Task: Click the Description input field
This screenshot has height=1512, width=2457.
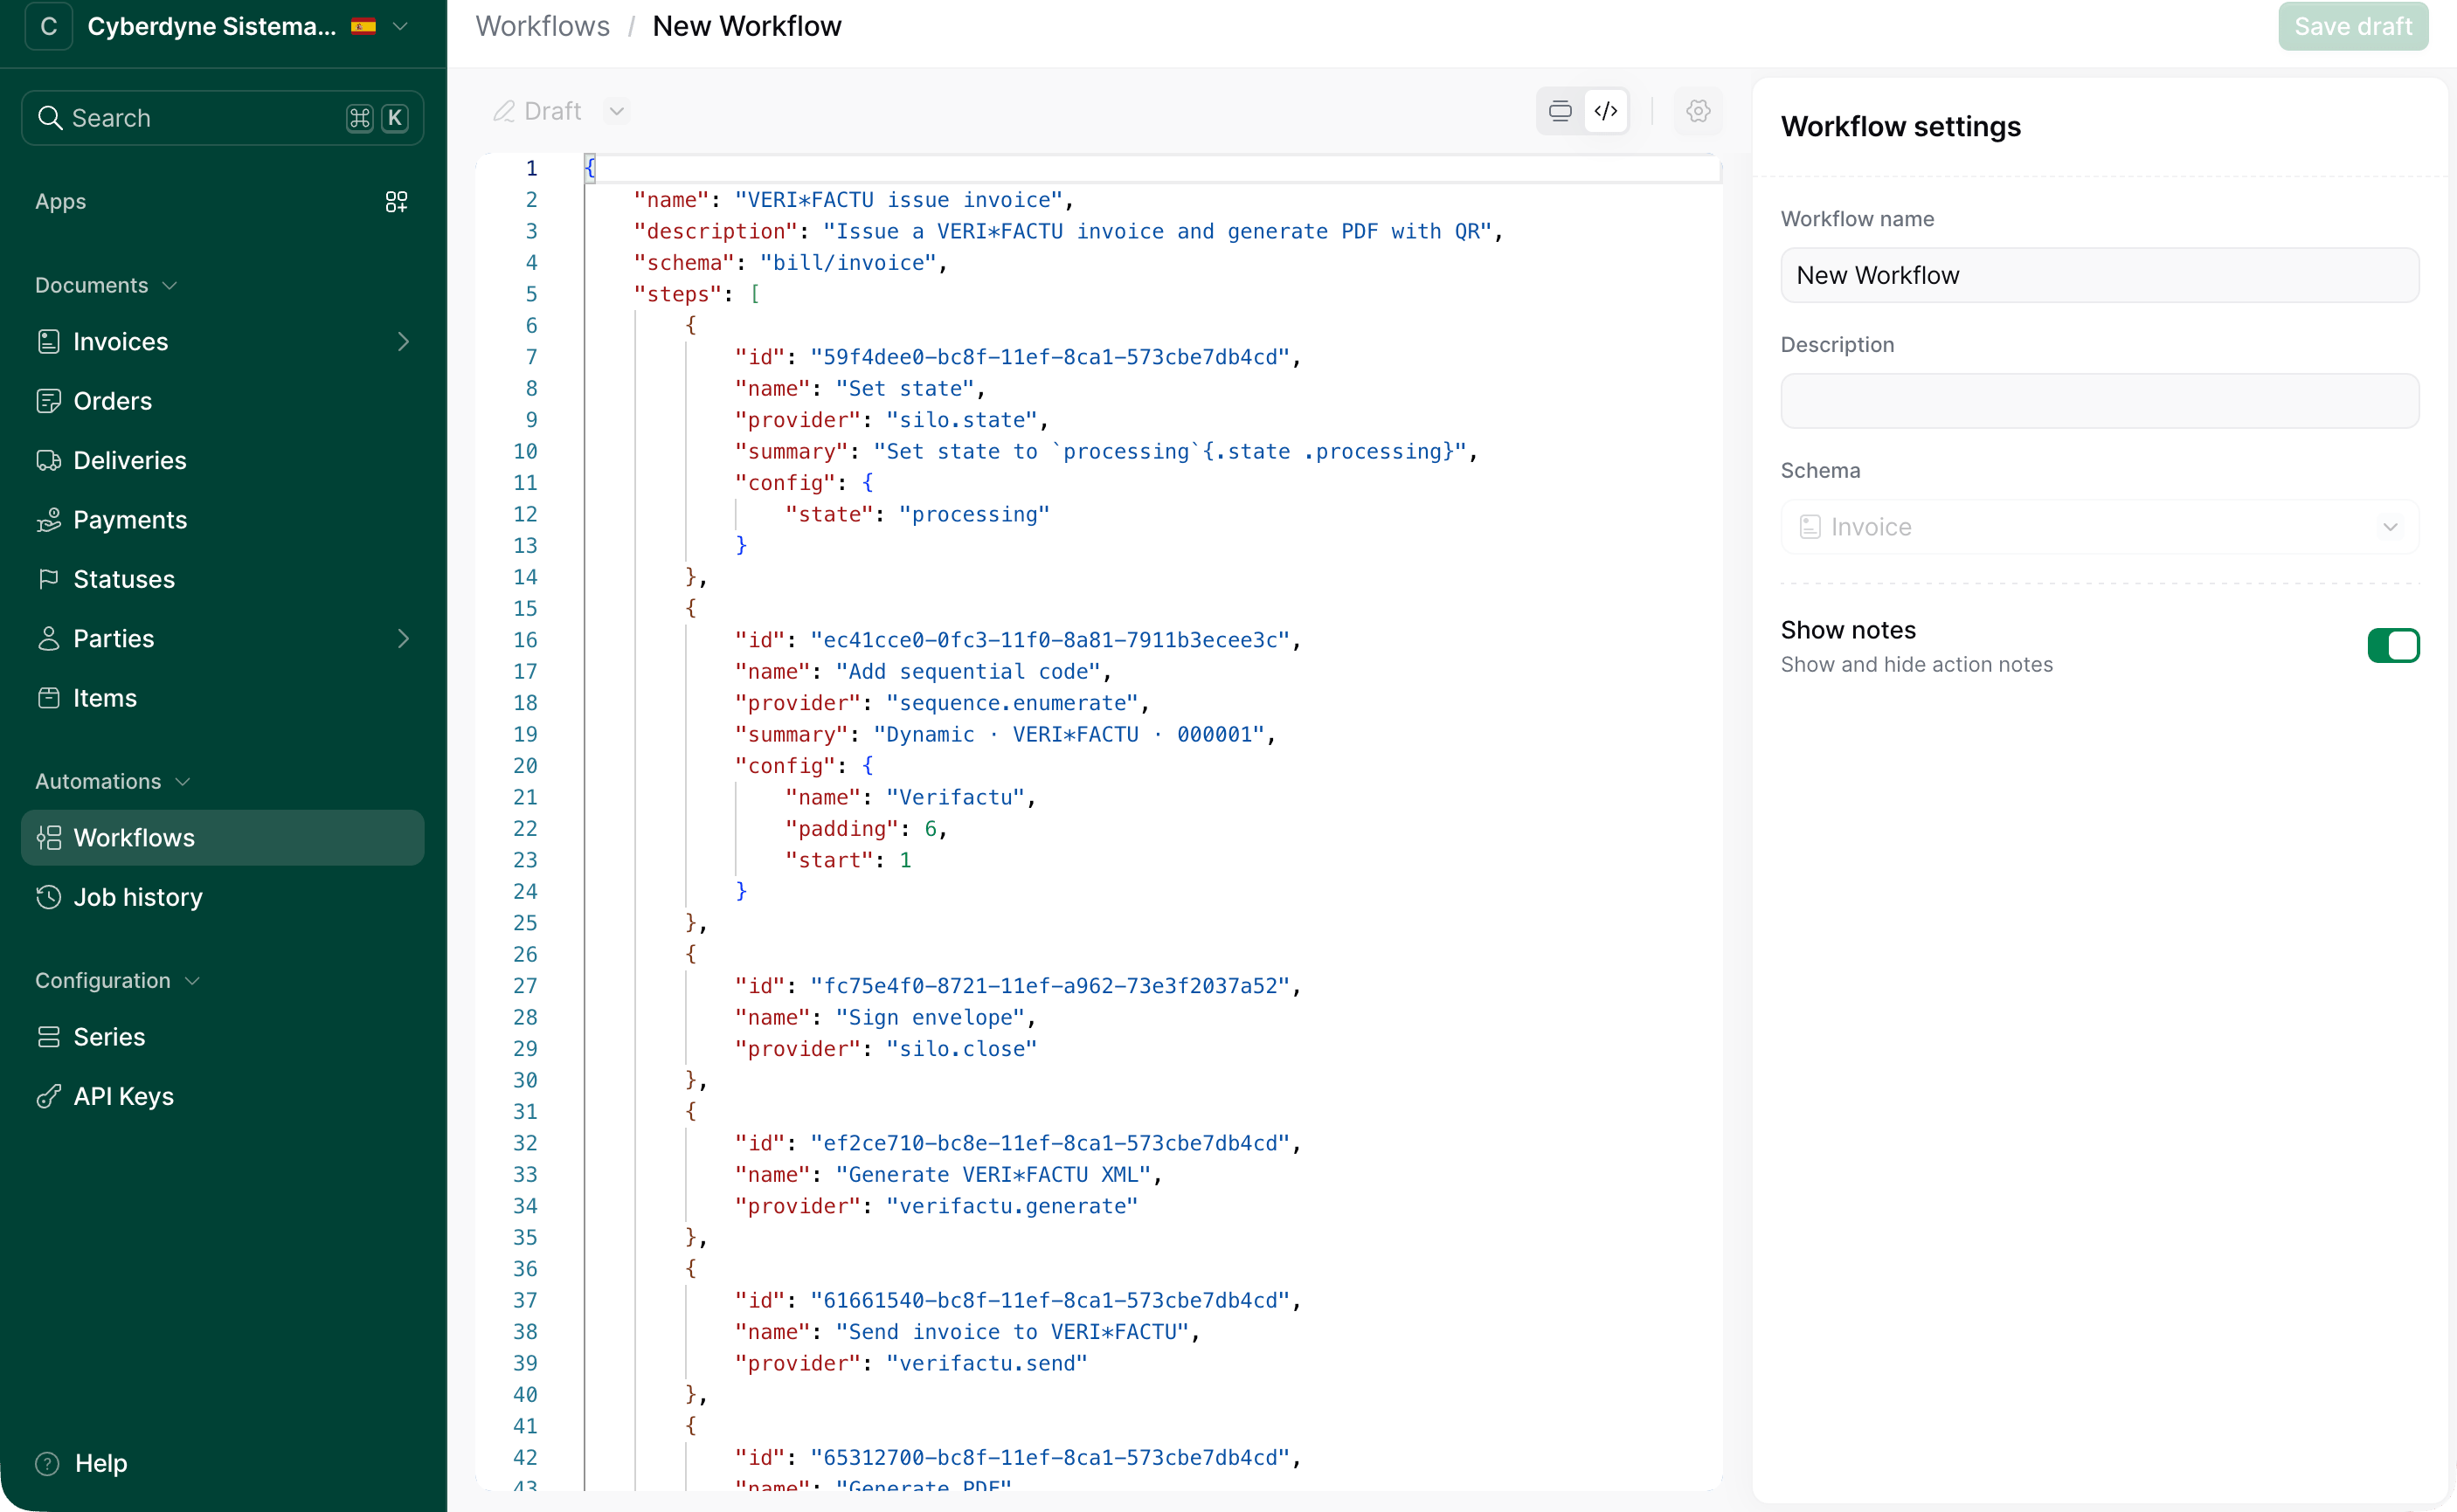Action: coord(2099,401)
